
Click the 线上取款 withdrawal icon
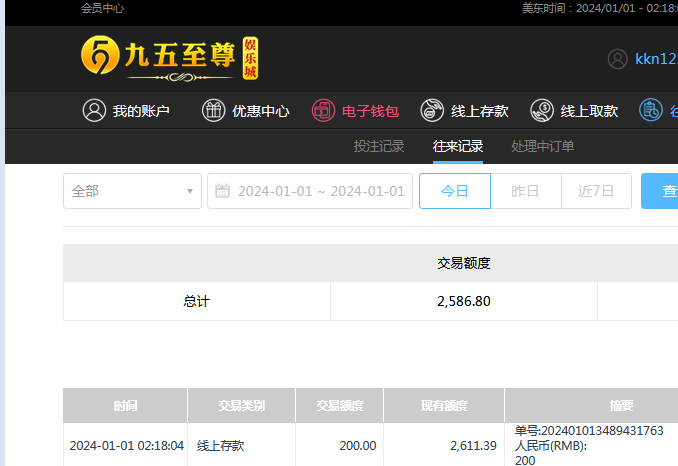542,111
